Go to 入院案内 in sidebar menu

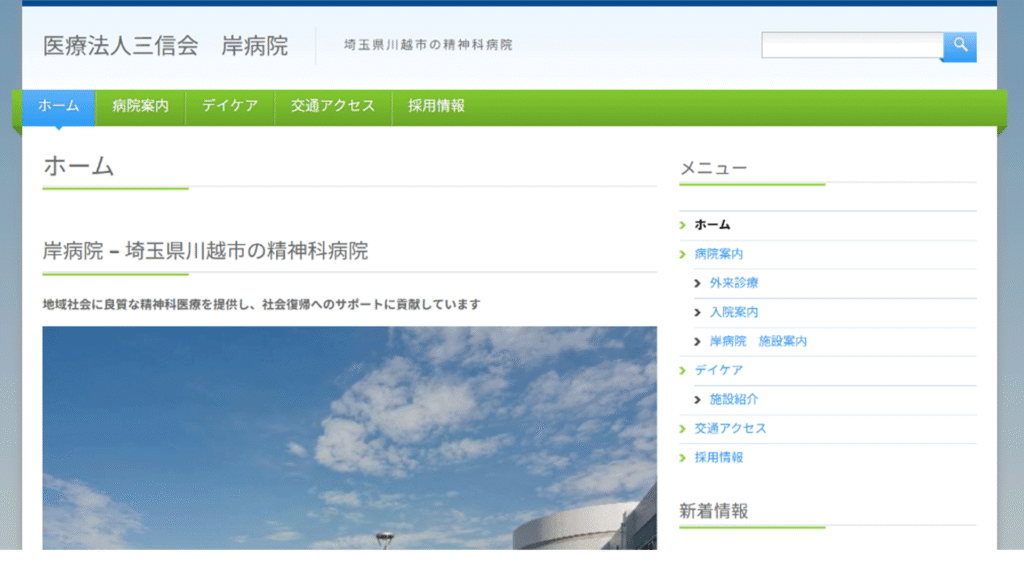click(x=734, y=312)
